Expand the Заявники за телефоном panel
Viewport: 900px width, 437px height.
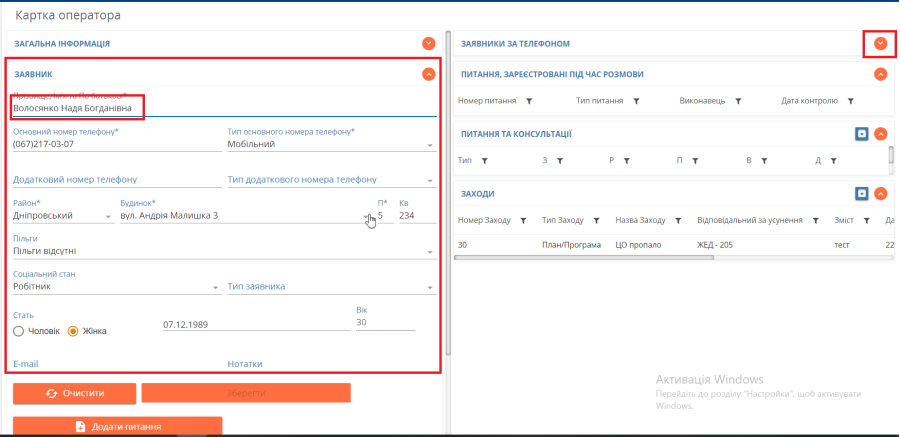[x=880, y=43]
